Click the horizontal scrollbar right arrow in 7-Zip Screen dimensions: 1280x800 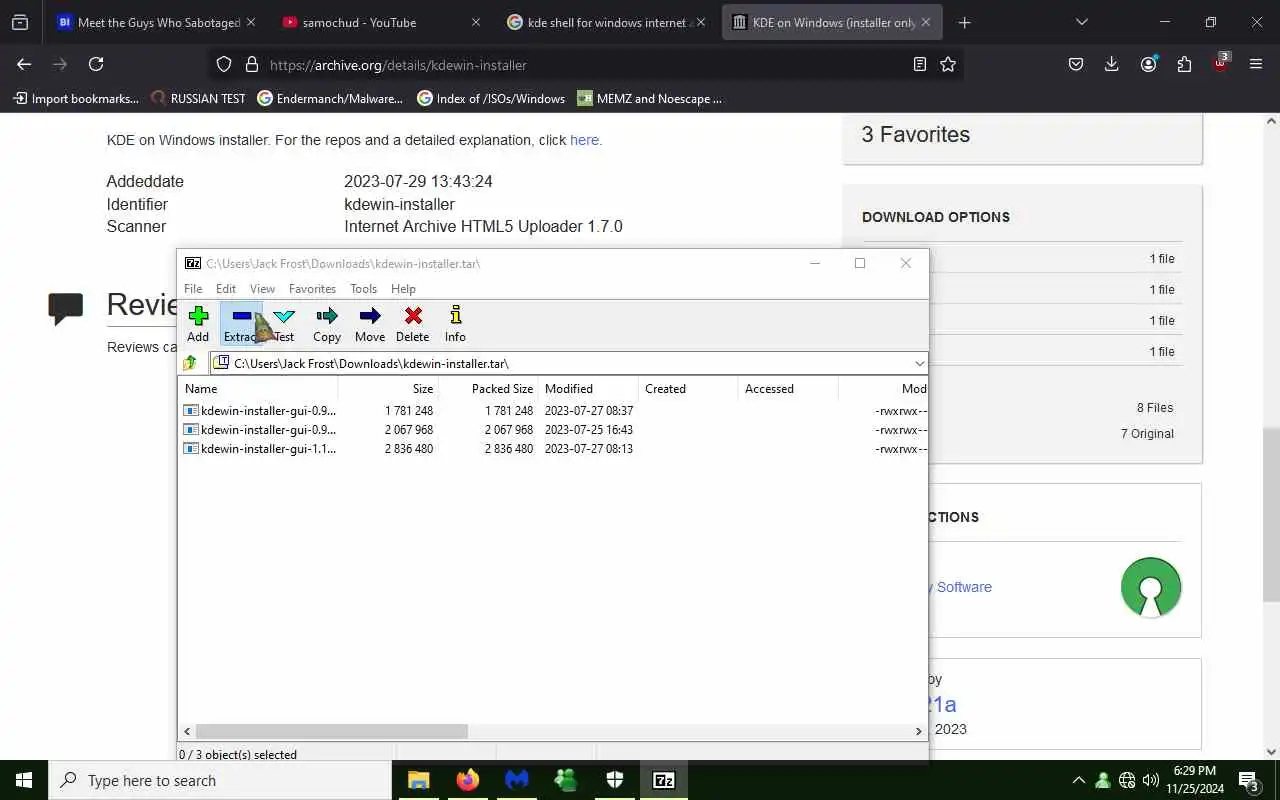[x=919, y=731]
